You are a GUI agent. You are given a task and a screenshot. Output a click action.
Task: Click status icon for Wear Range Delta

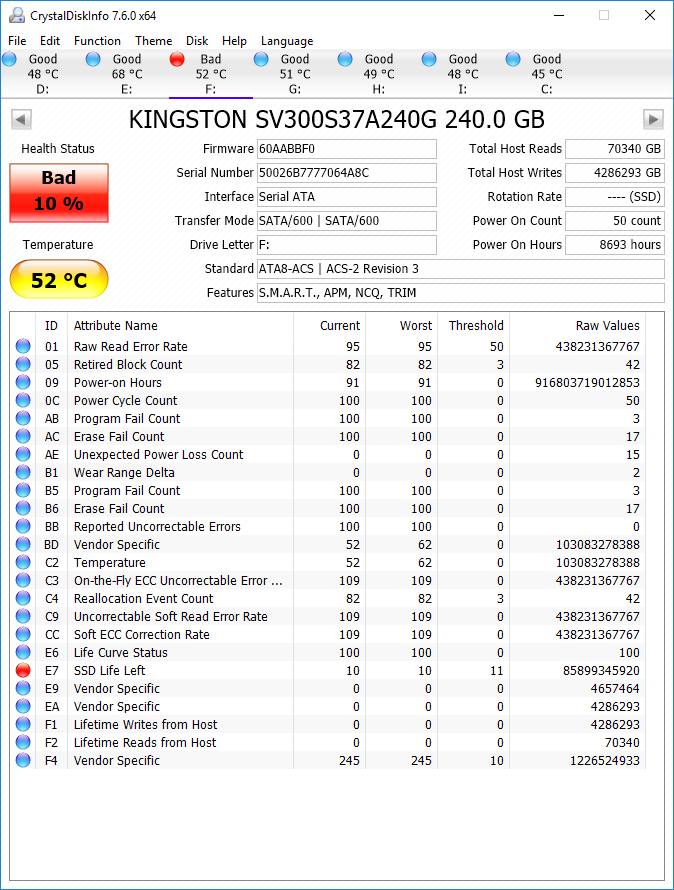(23, 472)
